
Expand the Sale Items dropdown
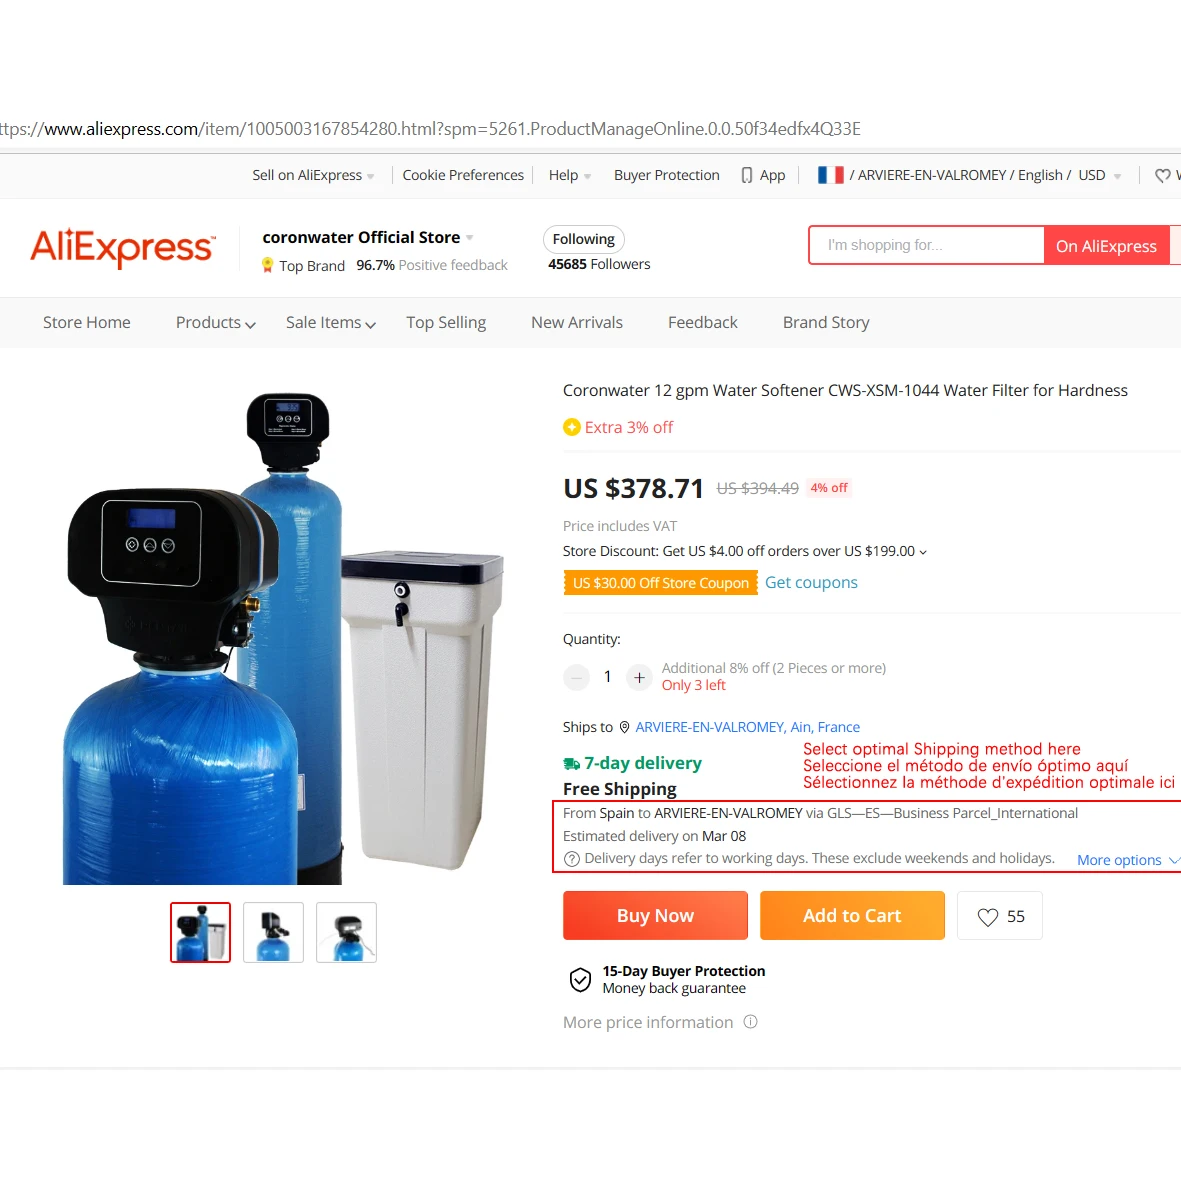click(x=331, y=322)
